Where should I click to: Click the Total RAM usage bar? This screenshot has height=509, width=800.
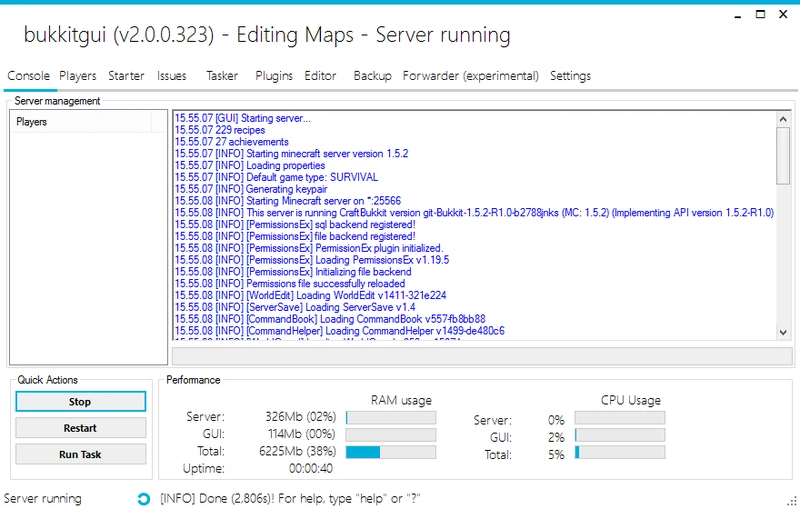click(391, 452)
